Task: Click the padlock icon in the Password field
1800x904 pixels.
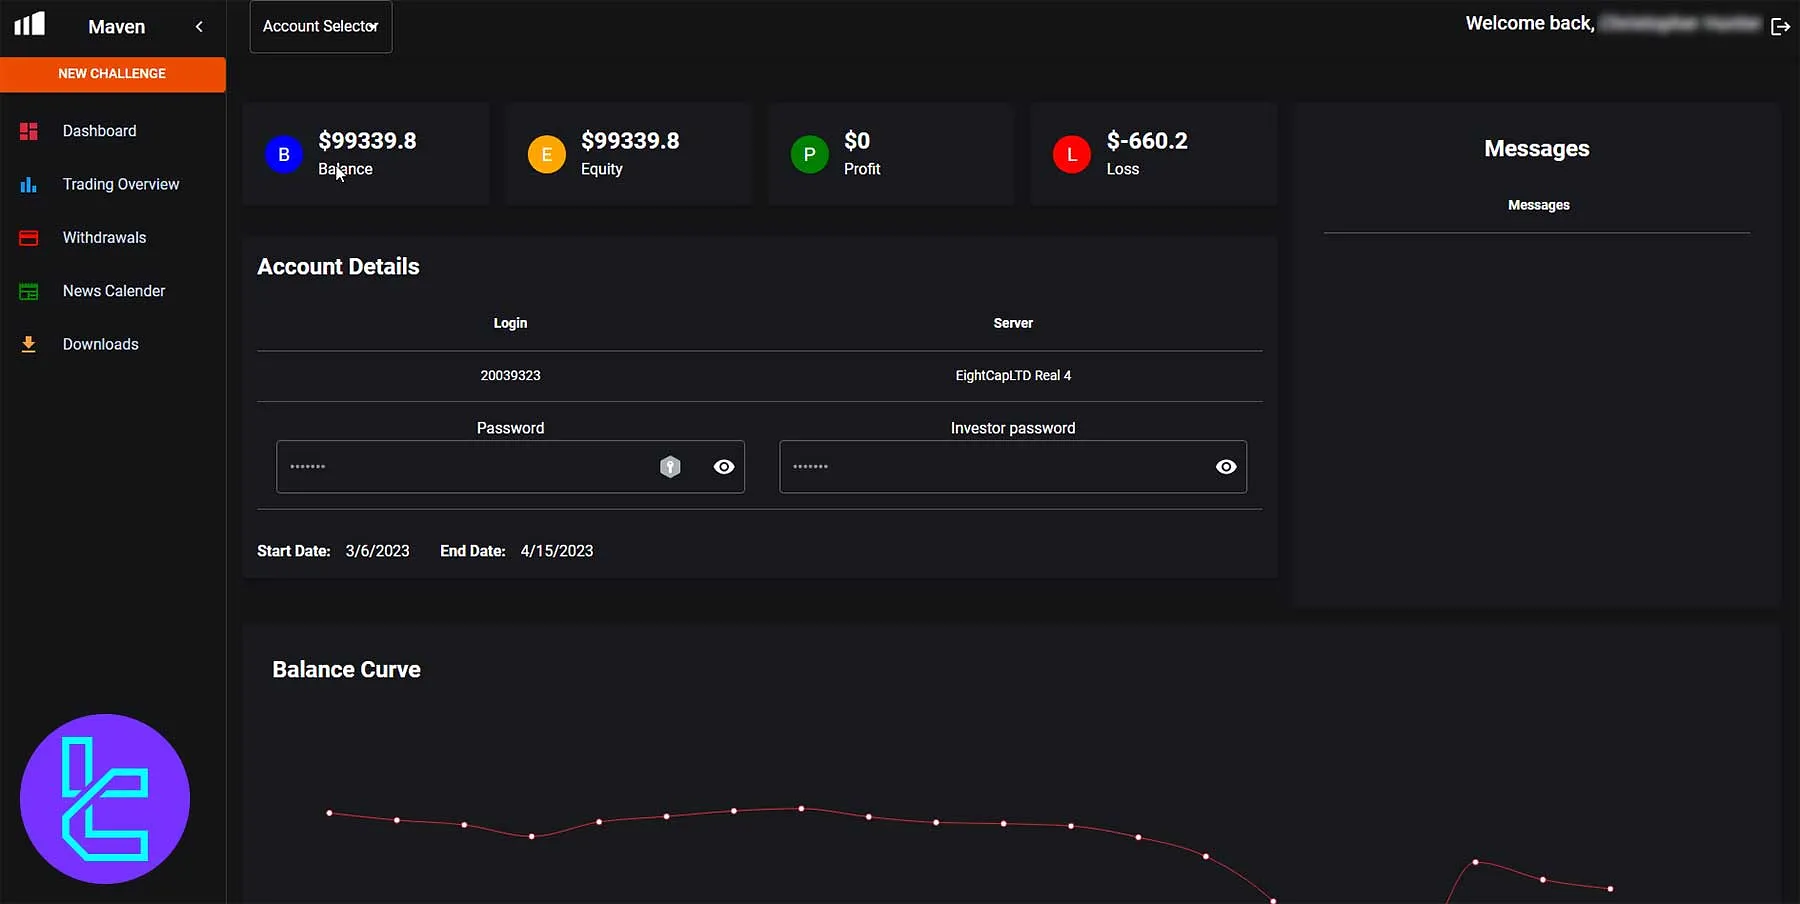Action: tap(669, 466)
